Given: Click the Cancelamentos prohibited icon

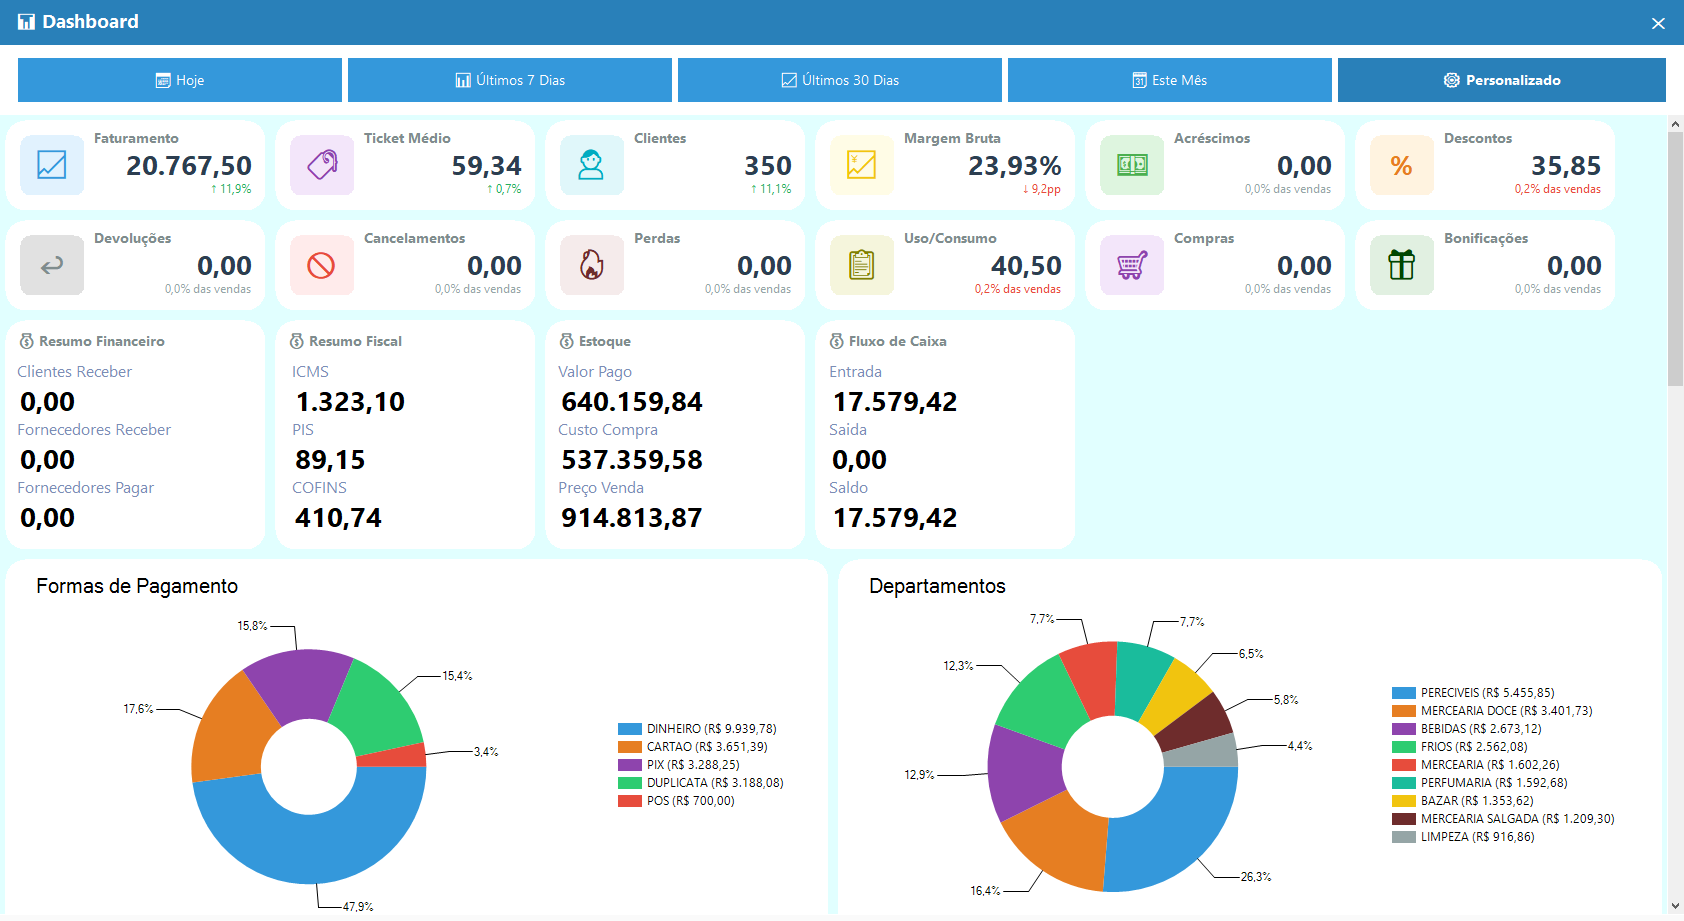Looking at the screenshot, I should 322,265.
